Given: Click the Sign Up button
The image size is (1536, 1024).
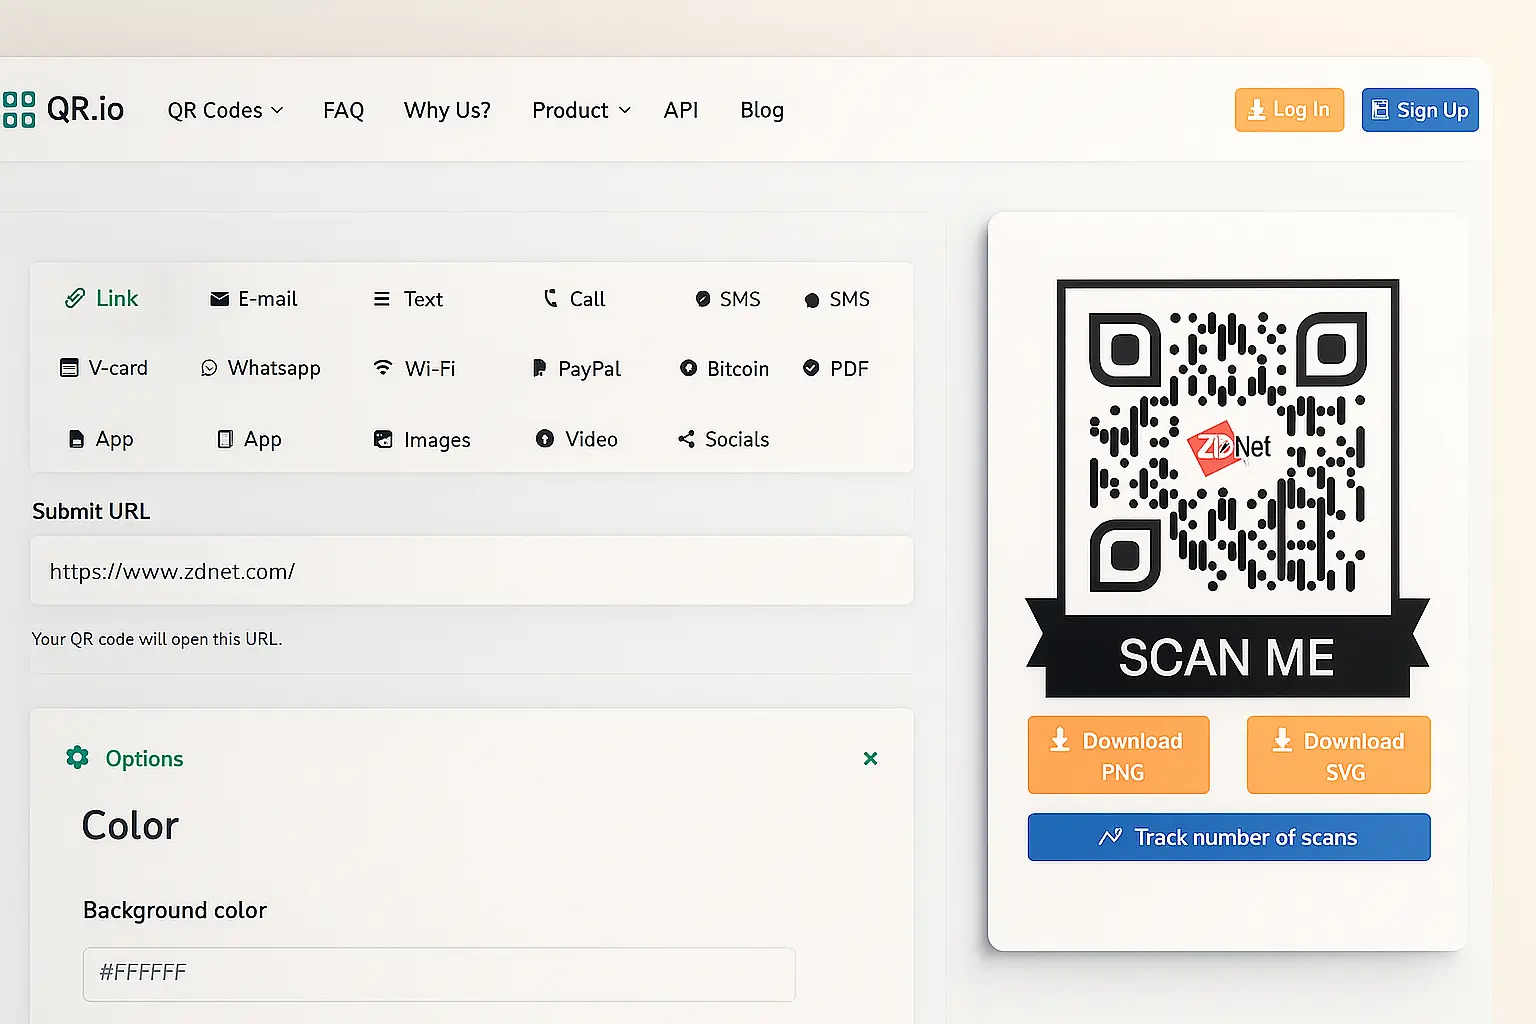Looking at the screenshot, I should [1420, 110].
